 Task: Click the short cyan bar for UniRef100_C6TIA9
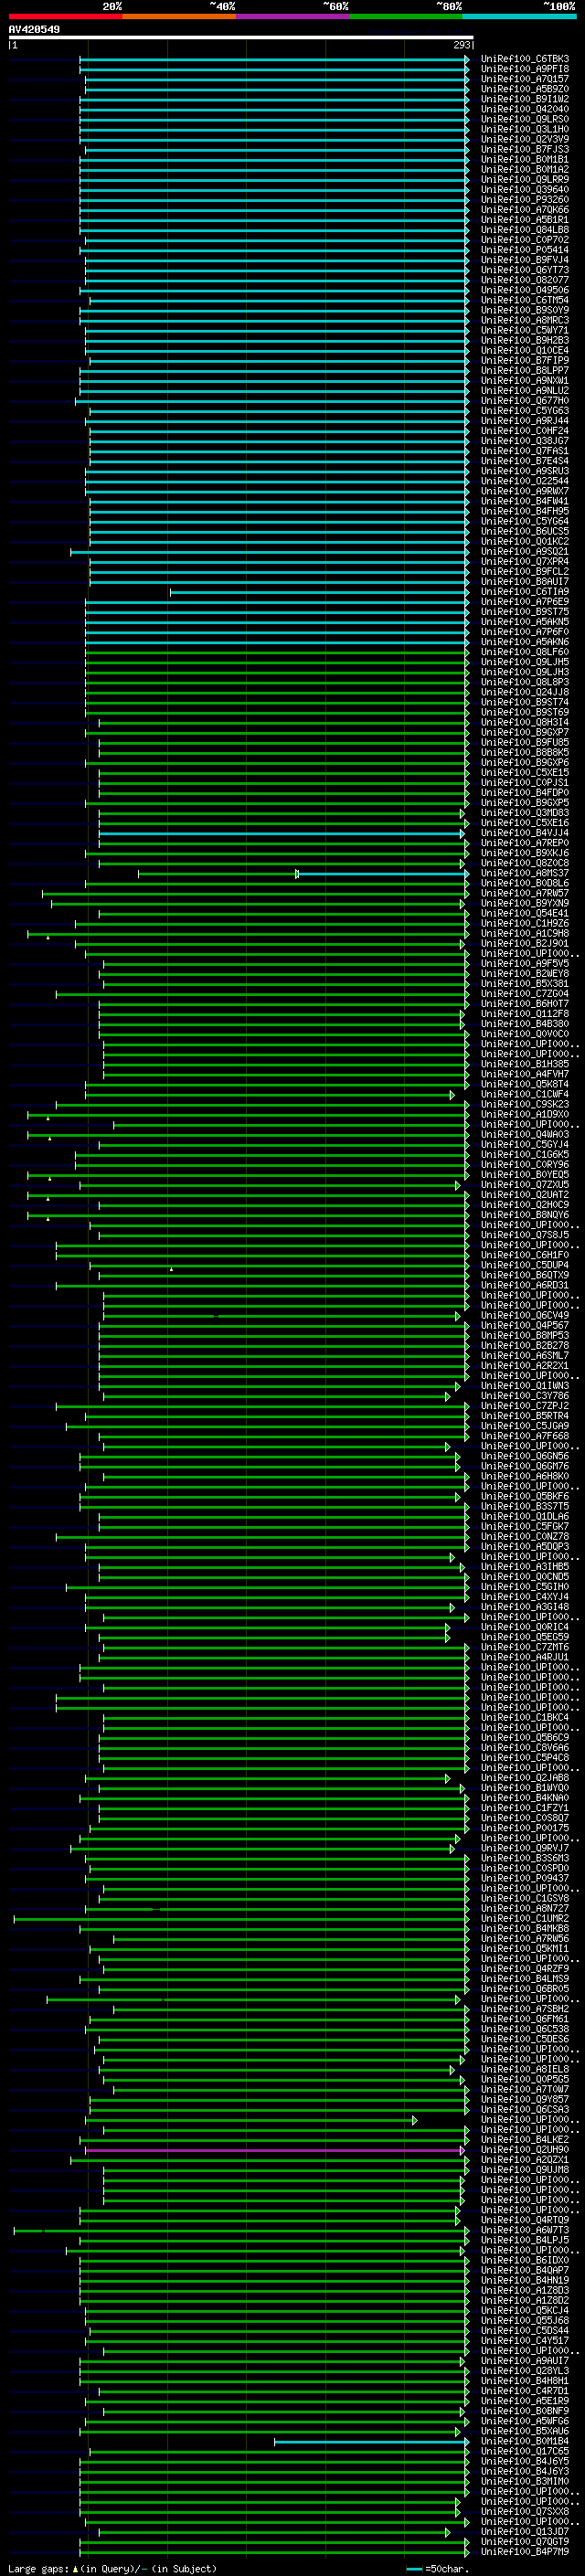319,592
